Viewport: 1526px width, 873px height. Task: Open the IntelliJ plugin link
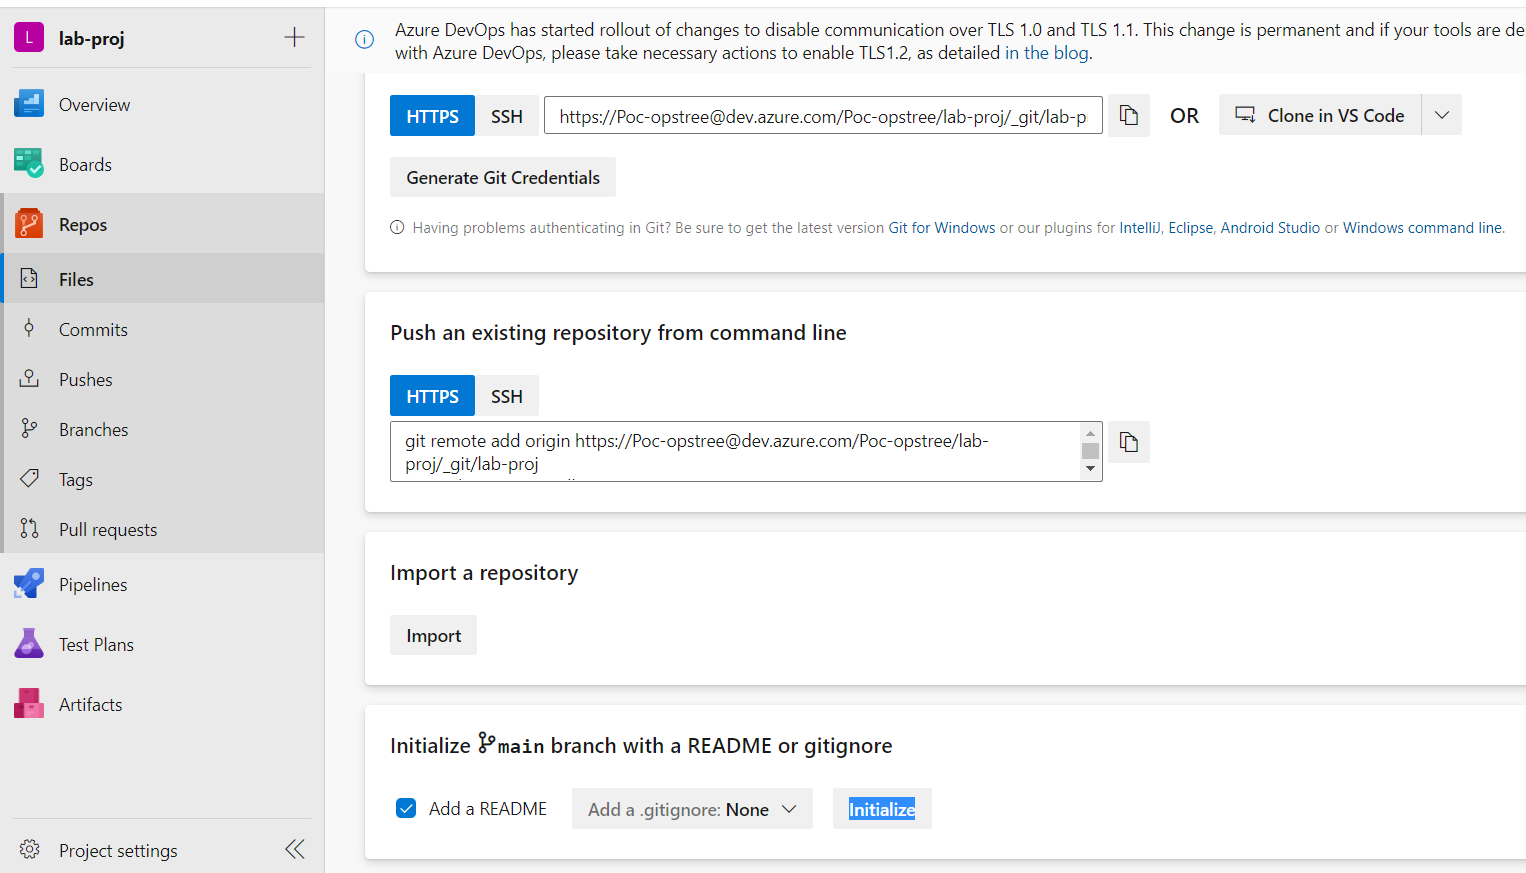coord(1140,227)
